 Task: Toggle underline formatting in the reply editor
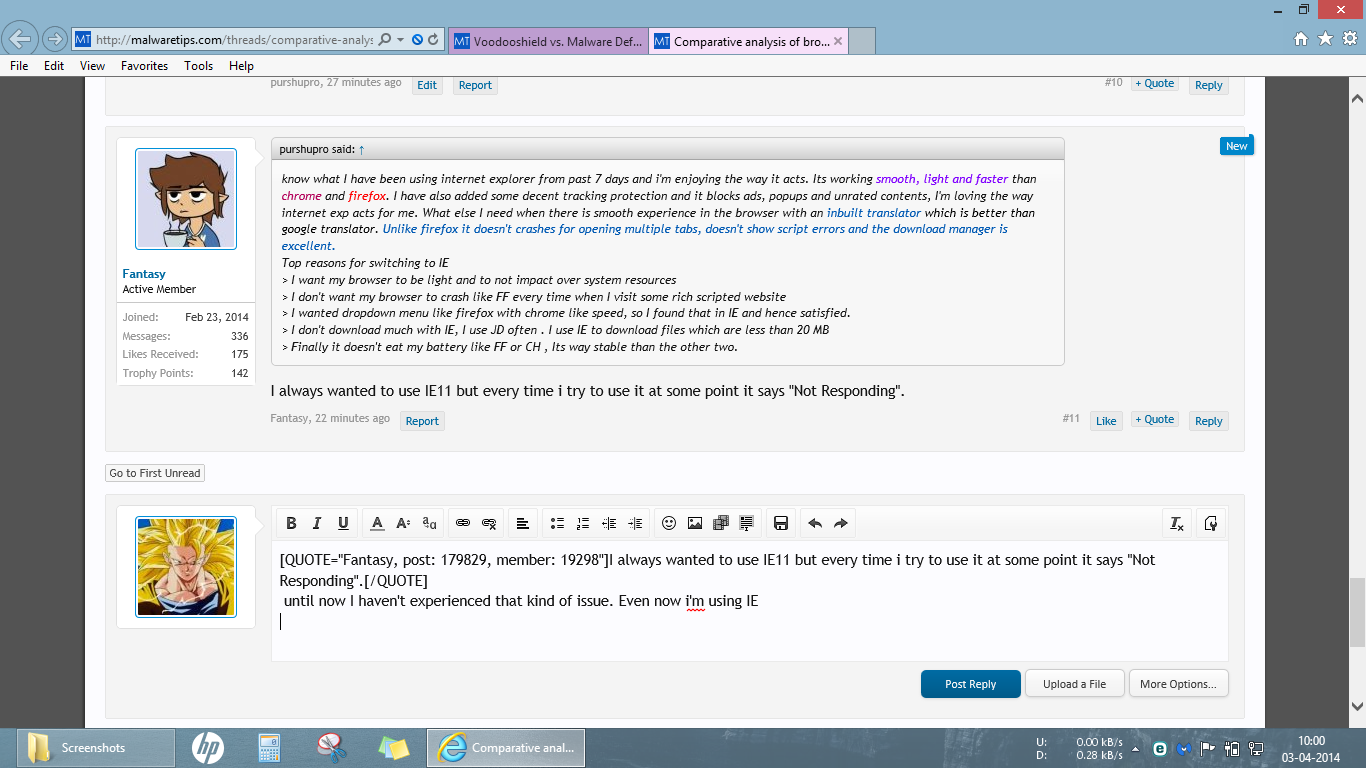[343, 523]
